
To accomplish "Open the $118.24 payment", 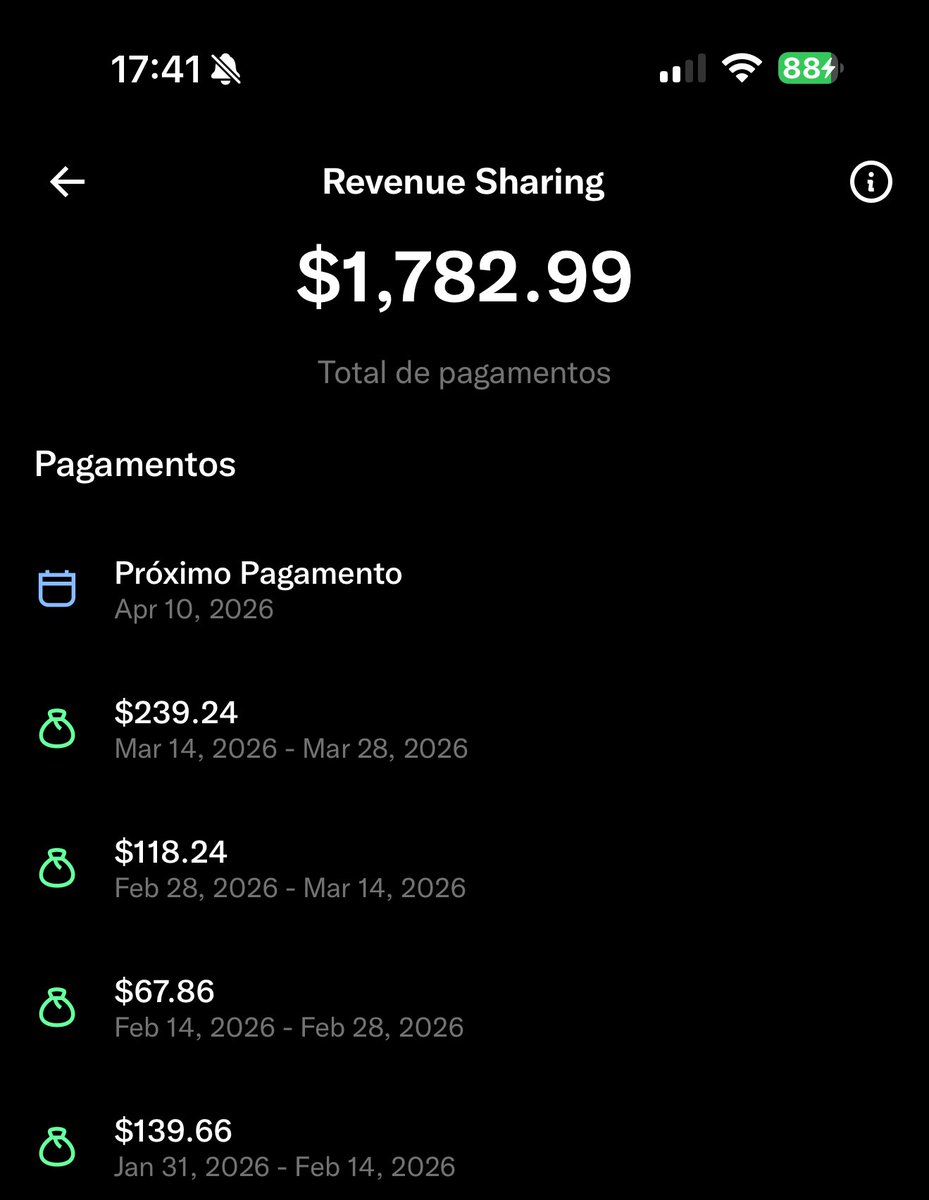I will click(x=464, y=868).
